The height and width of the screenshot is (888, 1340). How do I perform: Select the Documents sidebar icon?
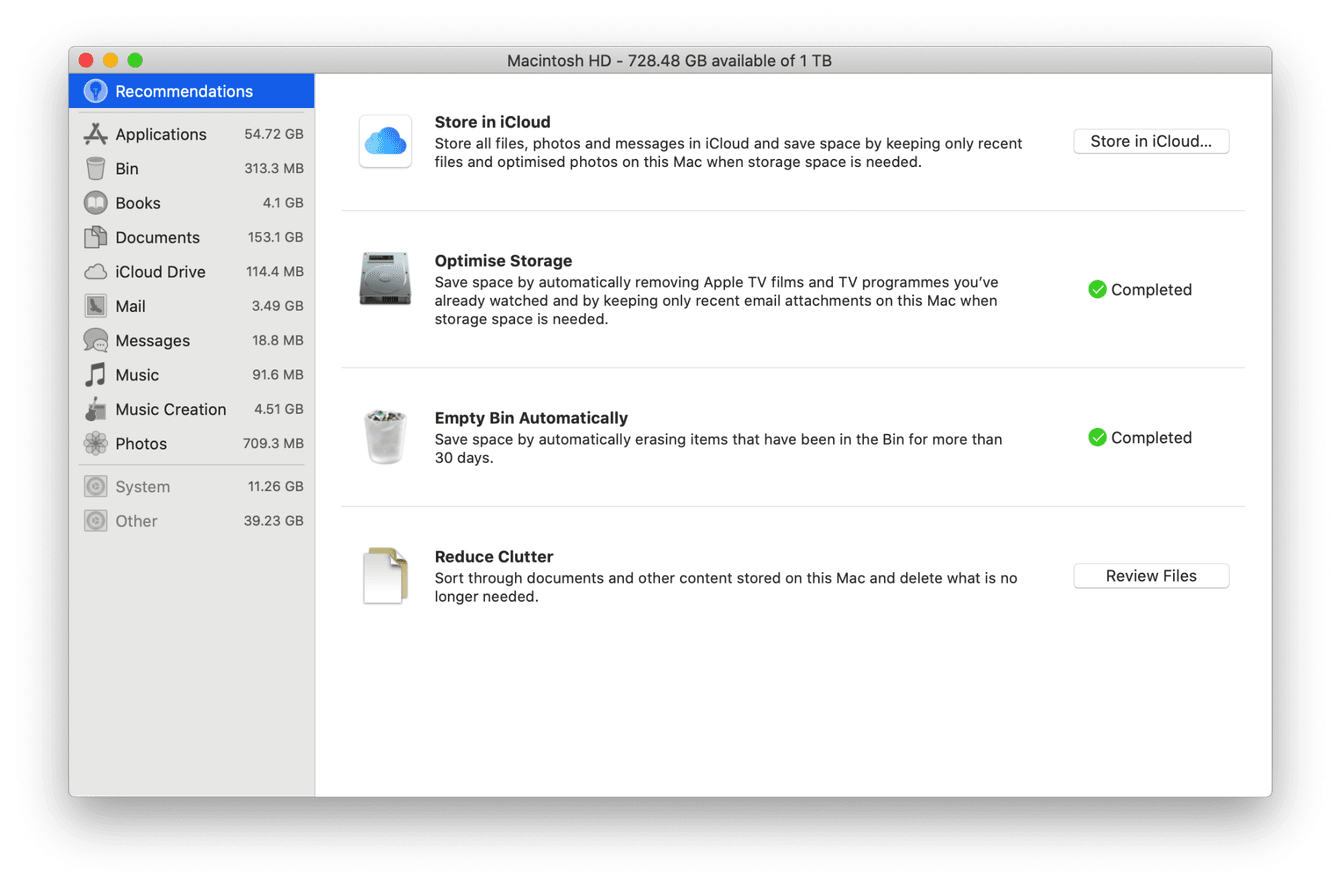tap(96, 237)
